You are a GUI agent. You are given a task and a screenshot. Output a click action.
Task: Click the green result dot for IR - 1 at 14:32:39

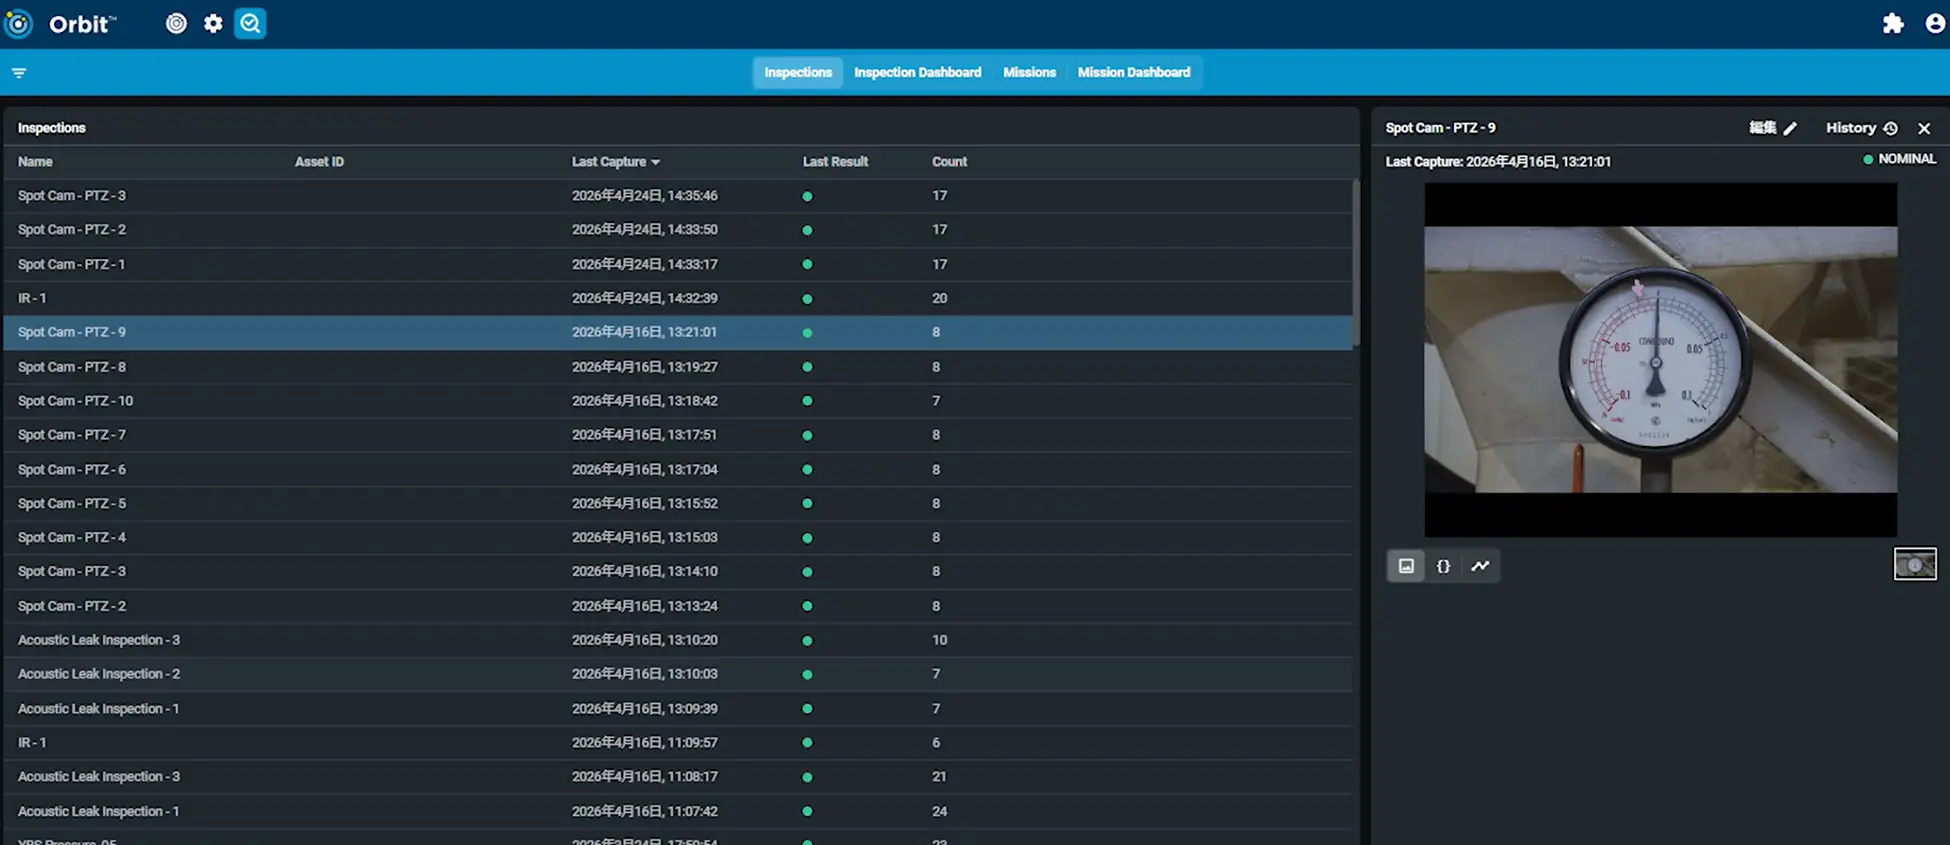[x=807, y=299]
